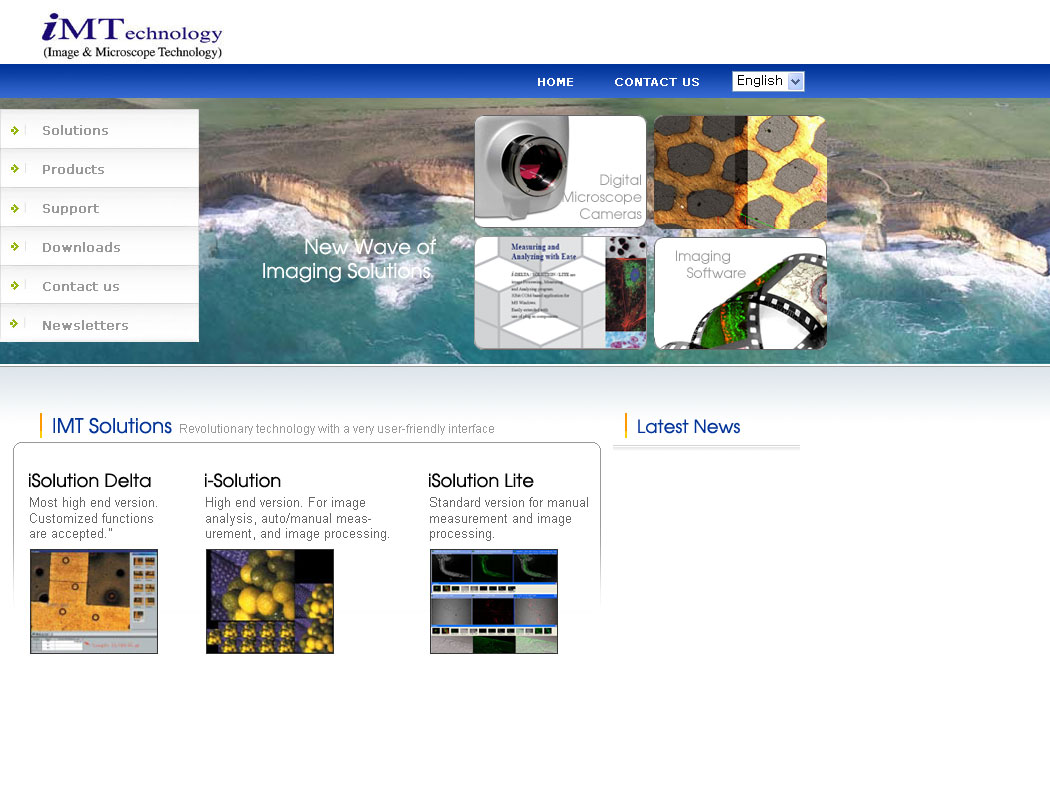Click the iMTechnology logo
The image size is (1050, 800).
pos(132,36)
